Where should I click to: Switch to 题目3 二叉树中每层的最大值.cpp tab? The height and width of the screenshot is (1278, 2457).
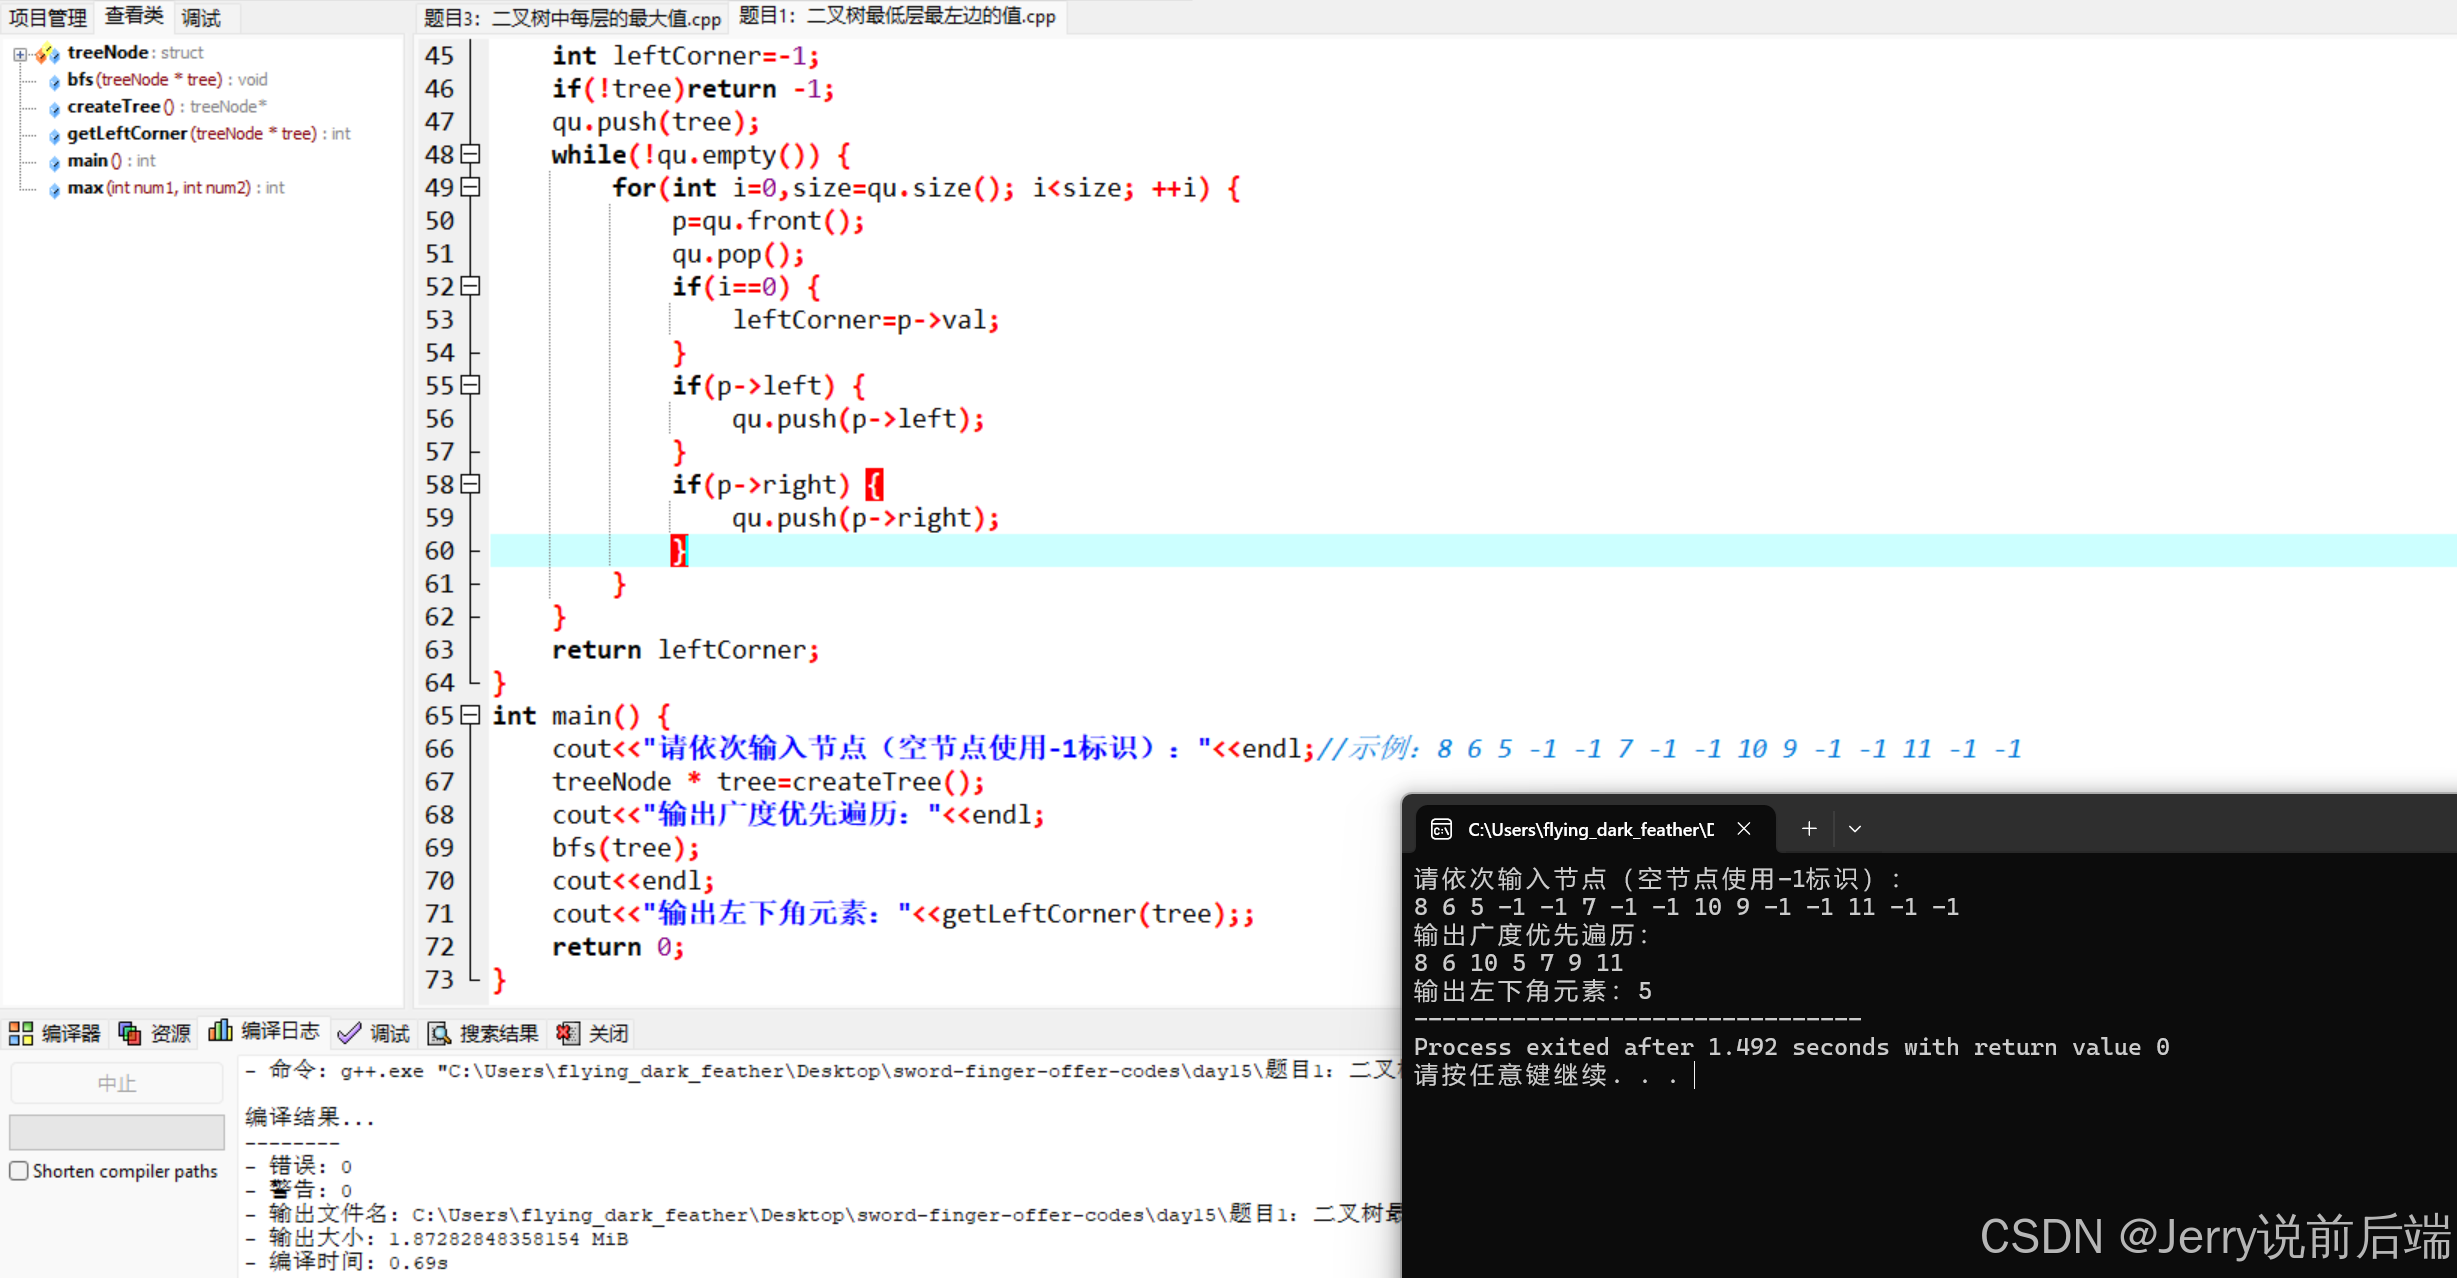click(572, 18)
